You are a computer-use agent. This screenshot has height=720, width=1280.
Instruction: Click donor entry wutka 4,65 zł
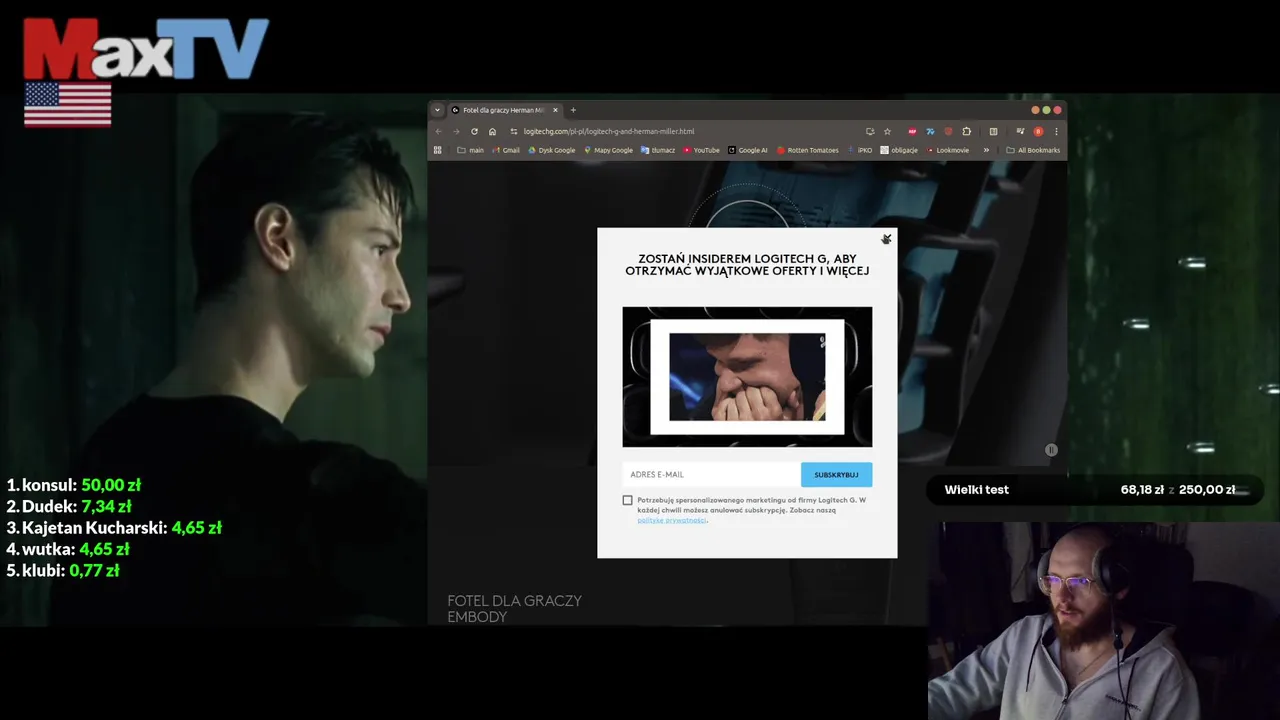(x=68, y=549)
